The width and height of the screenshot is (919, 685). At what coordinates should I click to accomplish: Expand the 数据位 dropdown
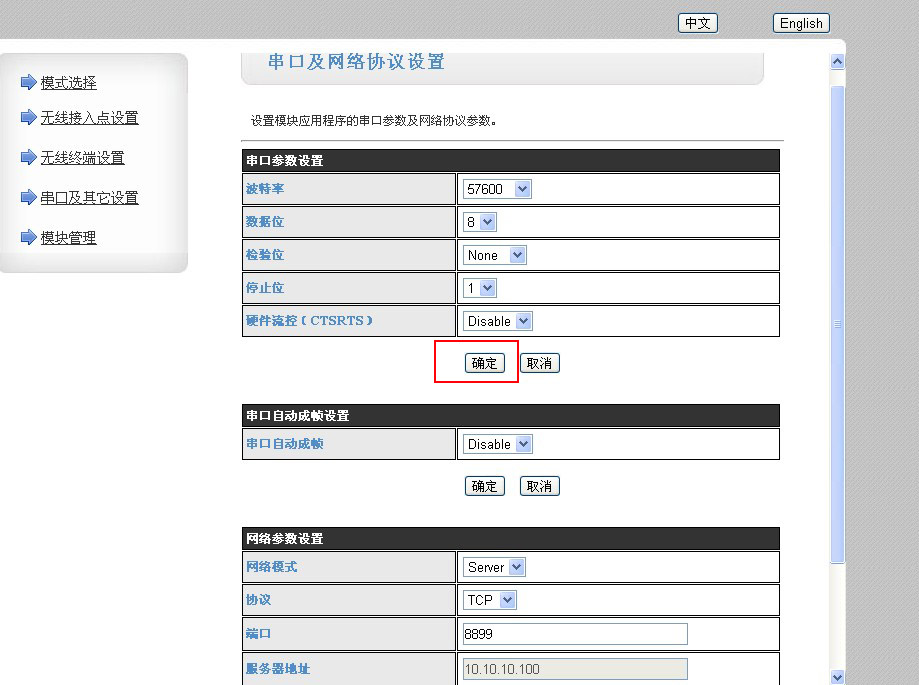[480, 222]
